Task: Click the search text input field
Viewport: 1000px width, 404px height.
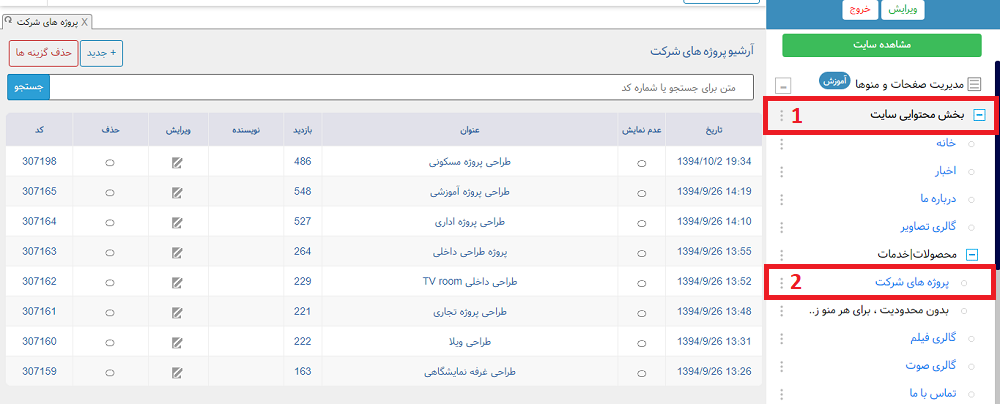Action: [x=400, y=87]
